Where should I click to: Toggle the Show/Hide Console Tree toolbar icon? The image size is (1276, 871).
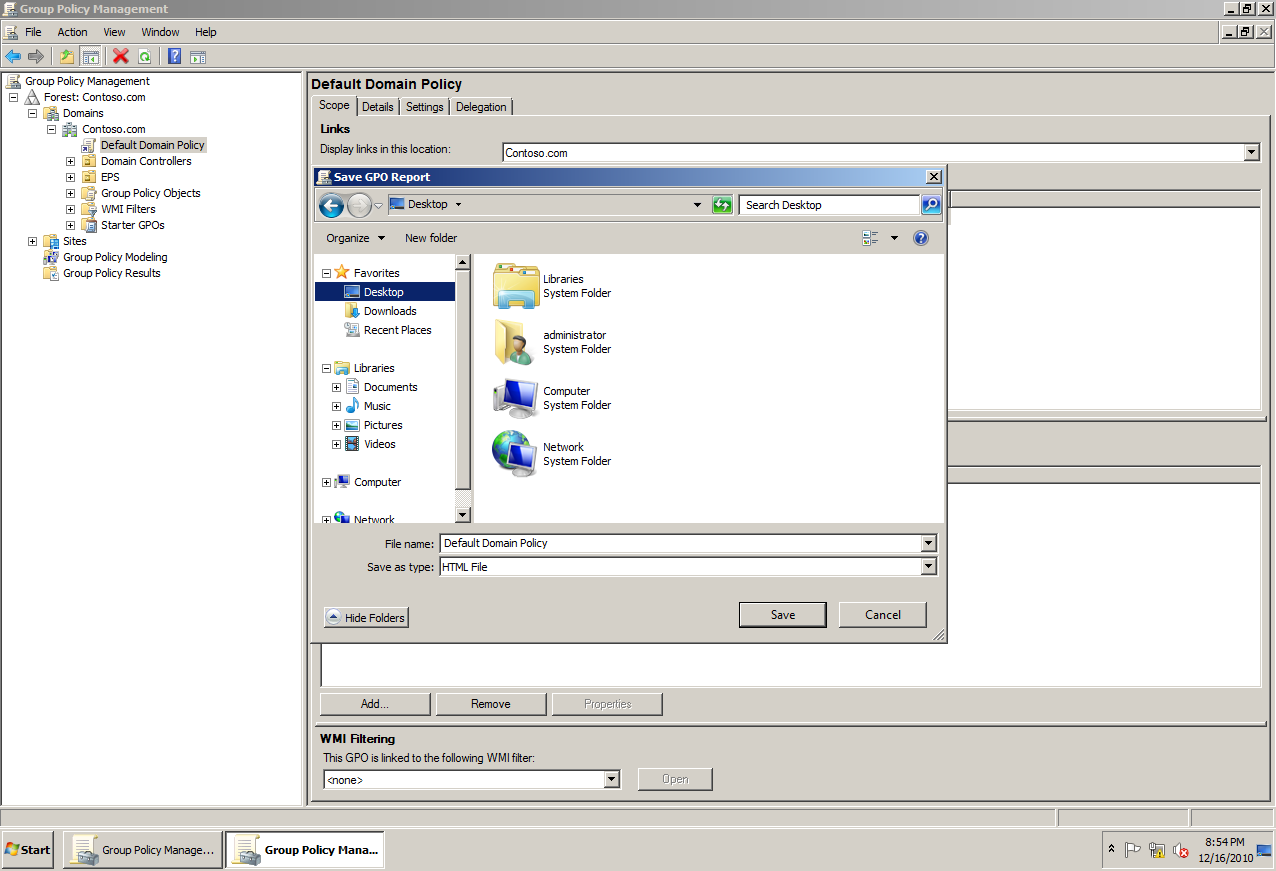(90, 56)
